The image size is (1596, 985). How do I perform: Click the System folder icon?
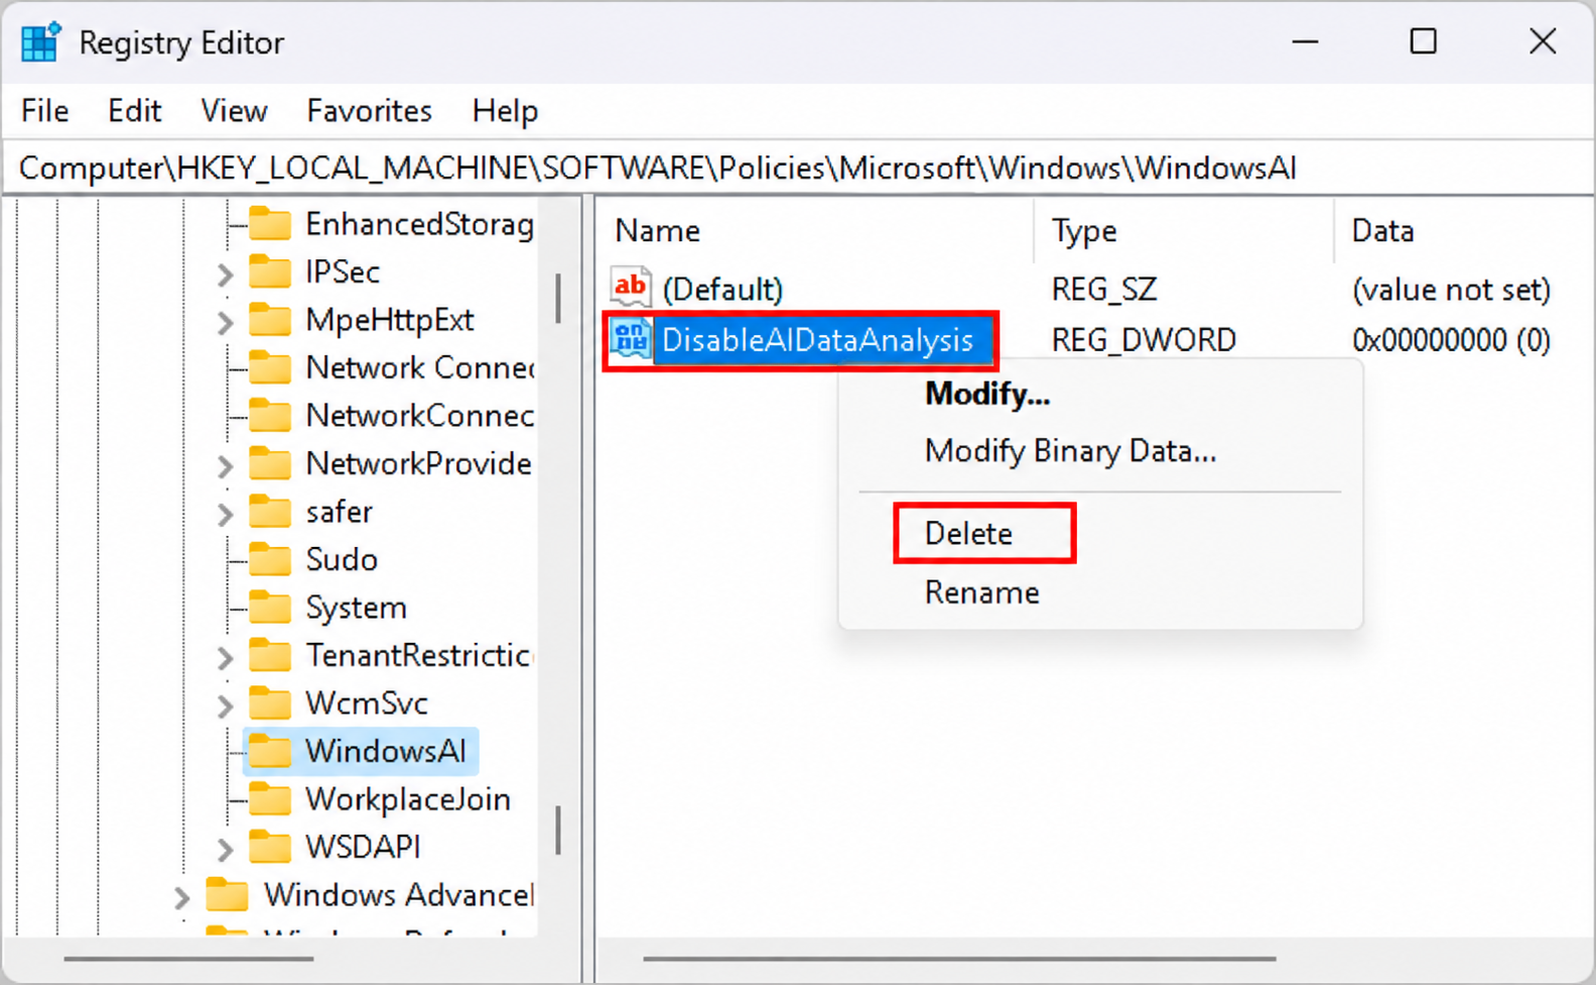coord(270,608)
